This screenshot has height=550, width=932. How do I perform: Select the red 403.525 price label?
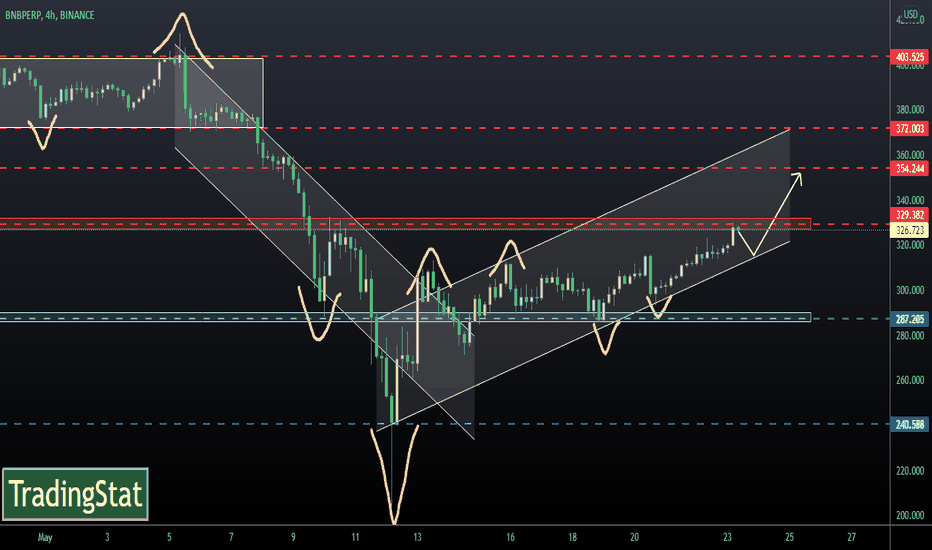(909, 57)
